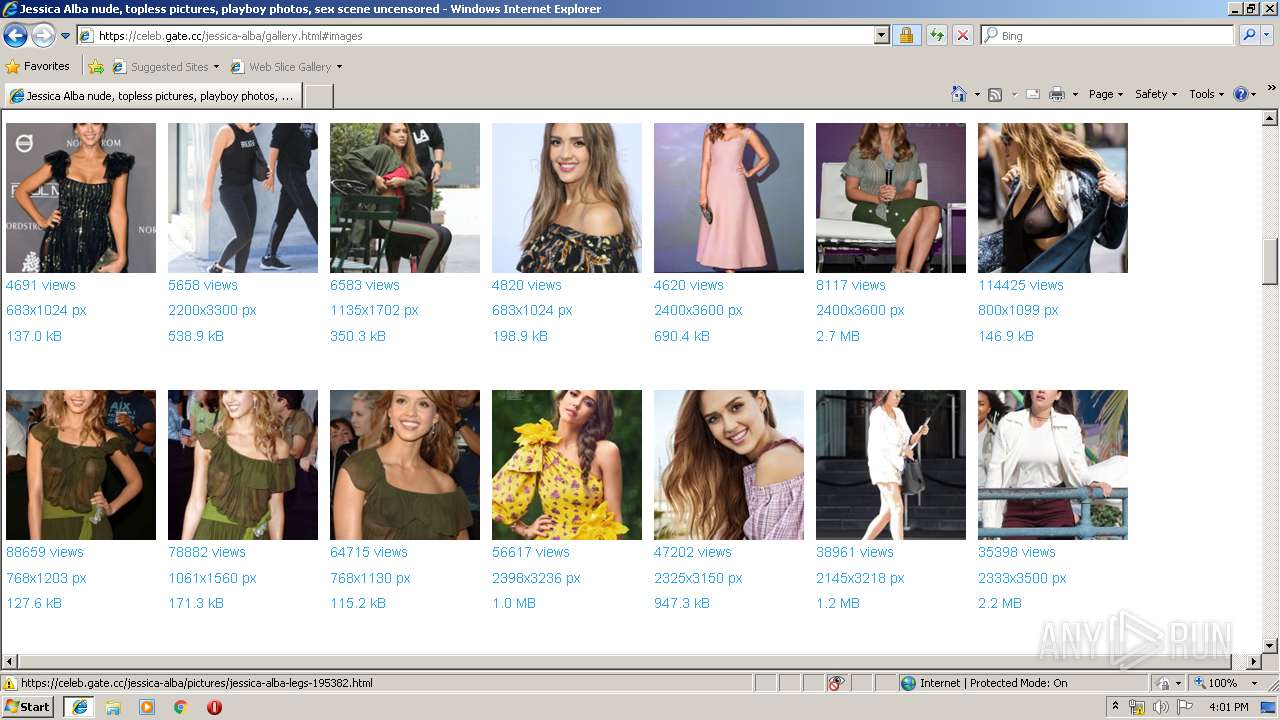1280x720 pixels.
Task: Open the Tools menu
Action: click(x=1206, y=94)
